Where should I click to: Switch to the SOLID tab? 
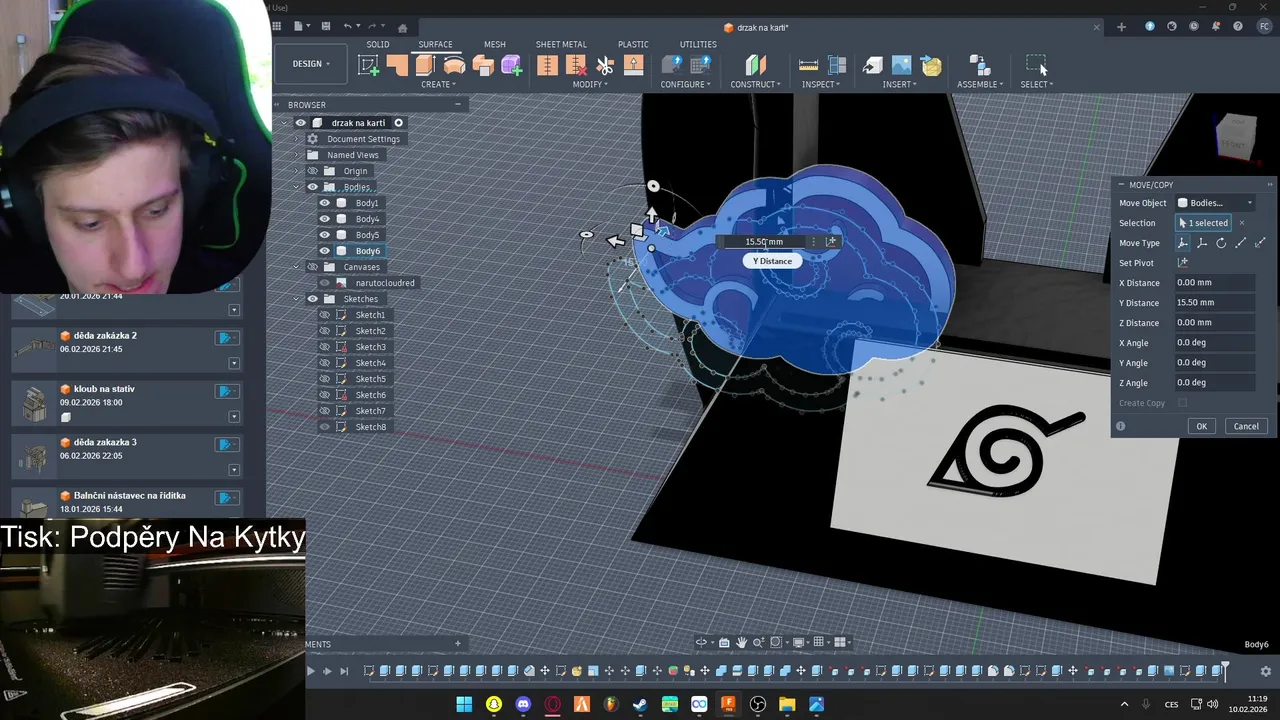(x=378, y=44)
